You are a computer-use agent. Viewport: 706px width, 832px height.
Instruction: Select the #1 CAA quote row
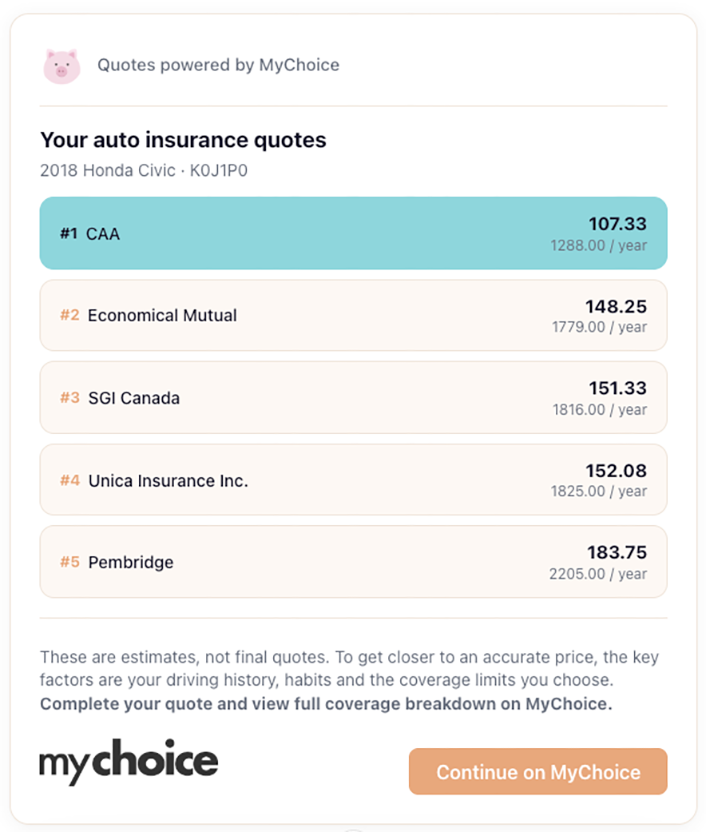[x=353, y=233]
